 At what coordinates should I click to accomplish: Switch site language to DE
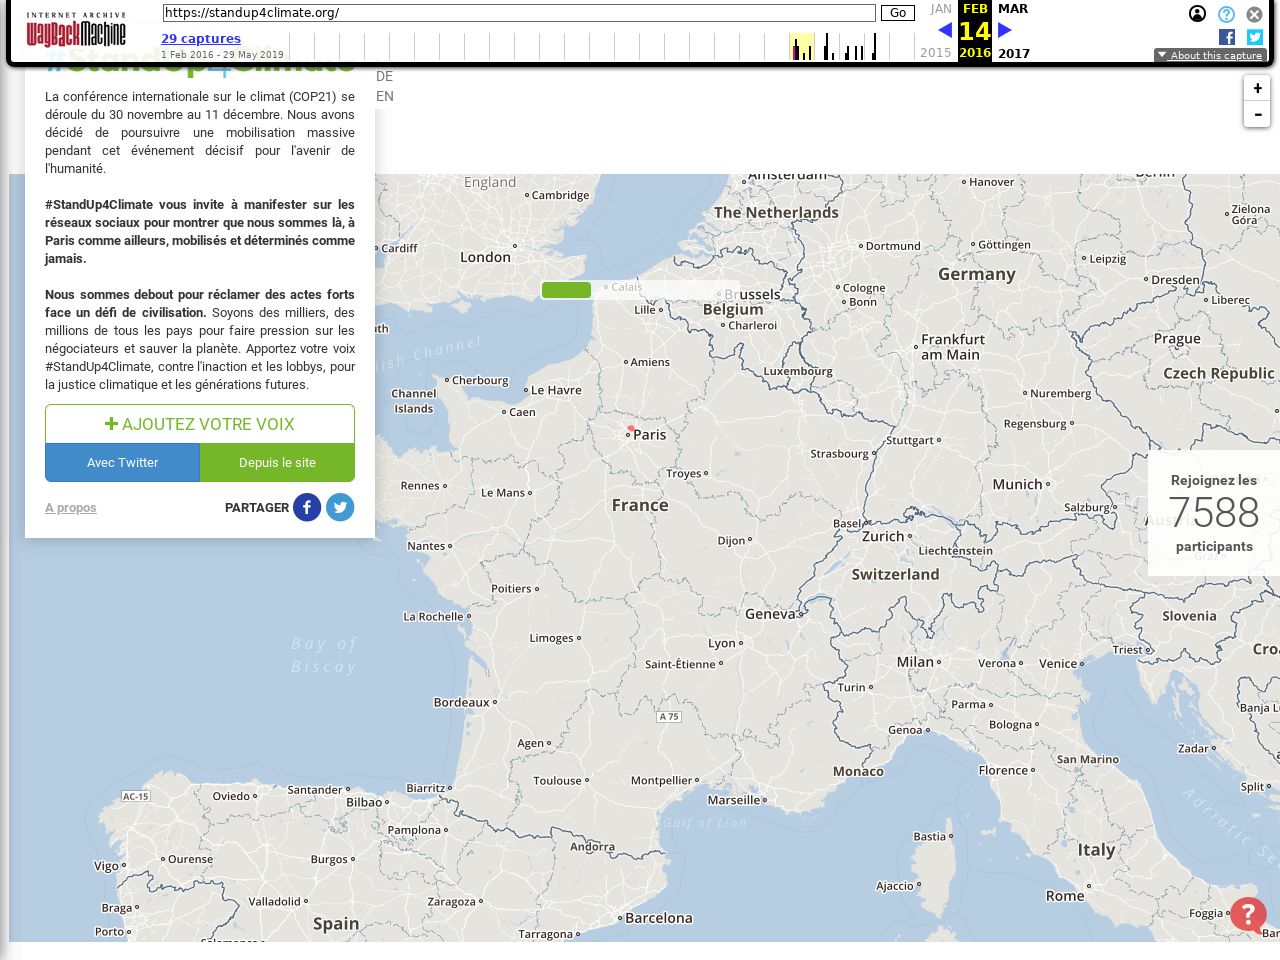(x=385, y=76)
